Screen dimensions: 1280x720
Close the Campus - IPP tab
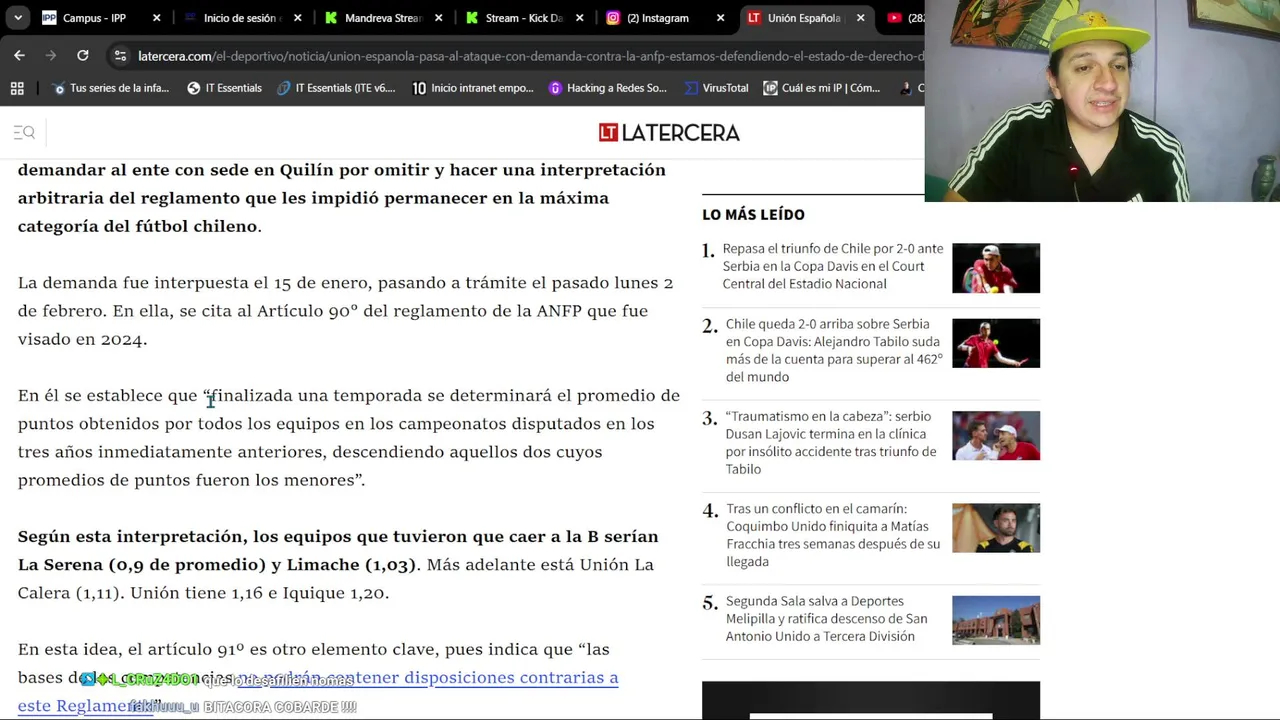pyautogui.click(x=156, y=18)
